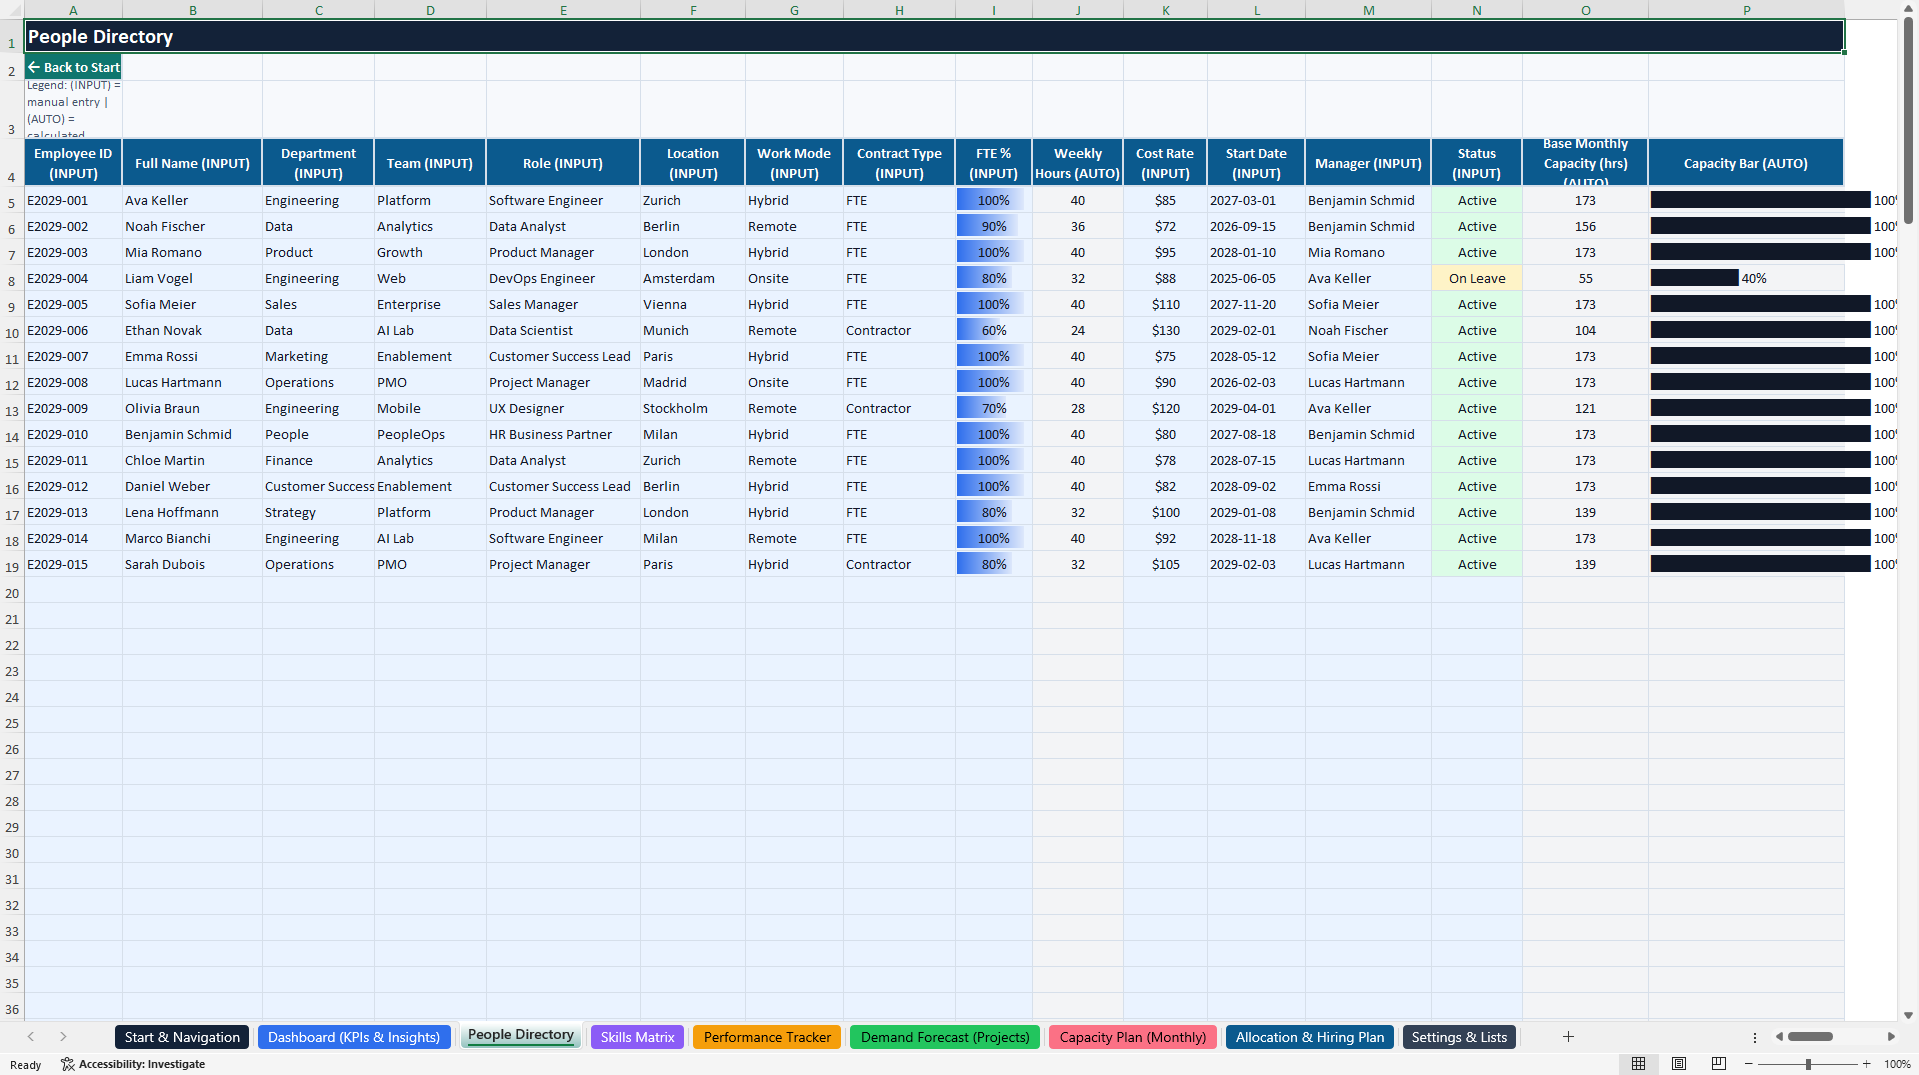The image size is (1919, 1075).
Task: Open the Settings & Lists tab
Action: tap(1459, 1037)
